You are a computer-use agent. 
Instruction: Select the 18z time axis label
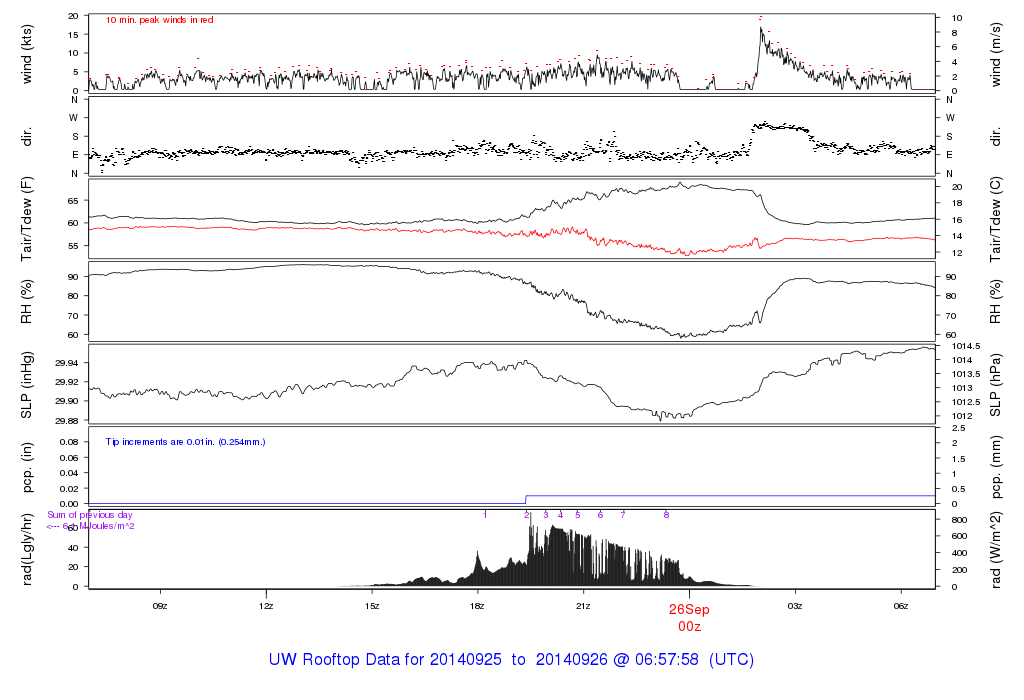(x=478, y=606)
